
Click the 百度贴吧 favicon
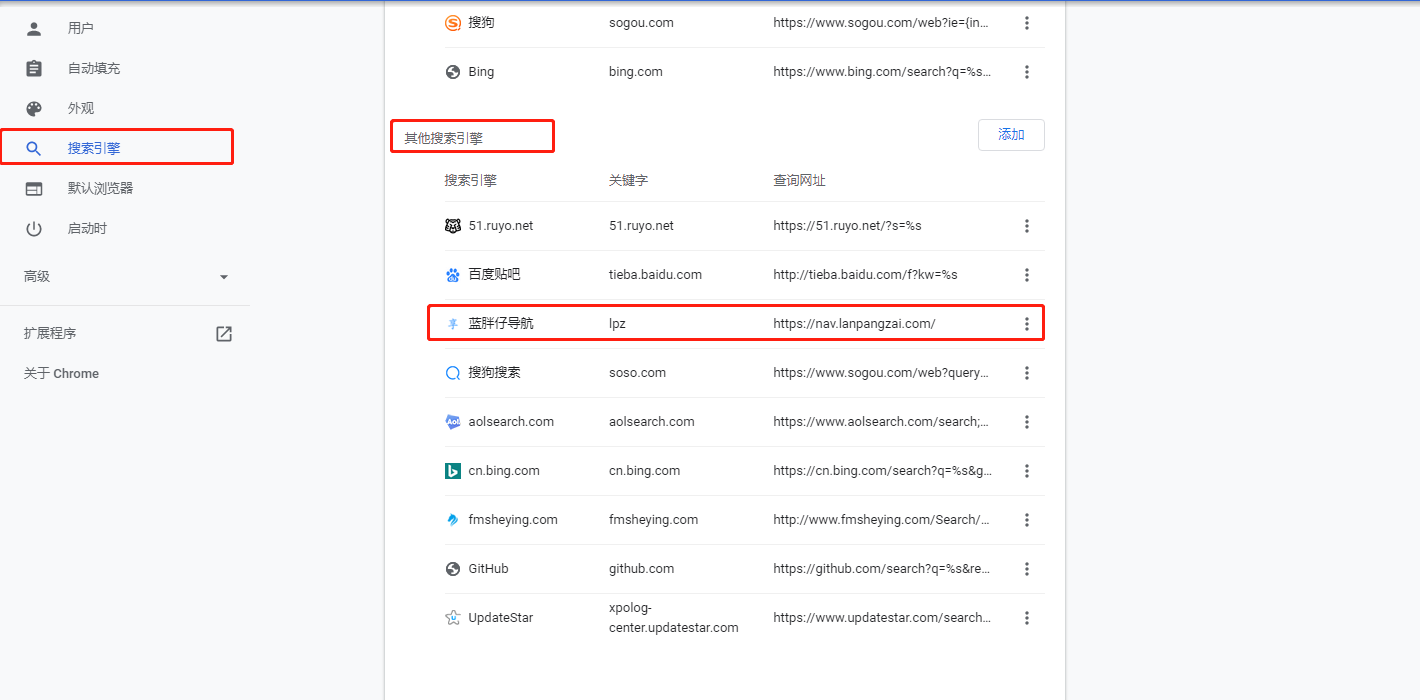coord(453,274)
